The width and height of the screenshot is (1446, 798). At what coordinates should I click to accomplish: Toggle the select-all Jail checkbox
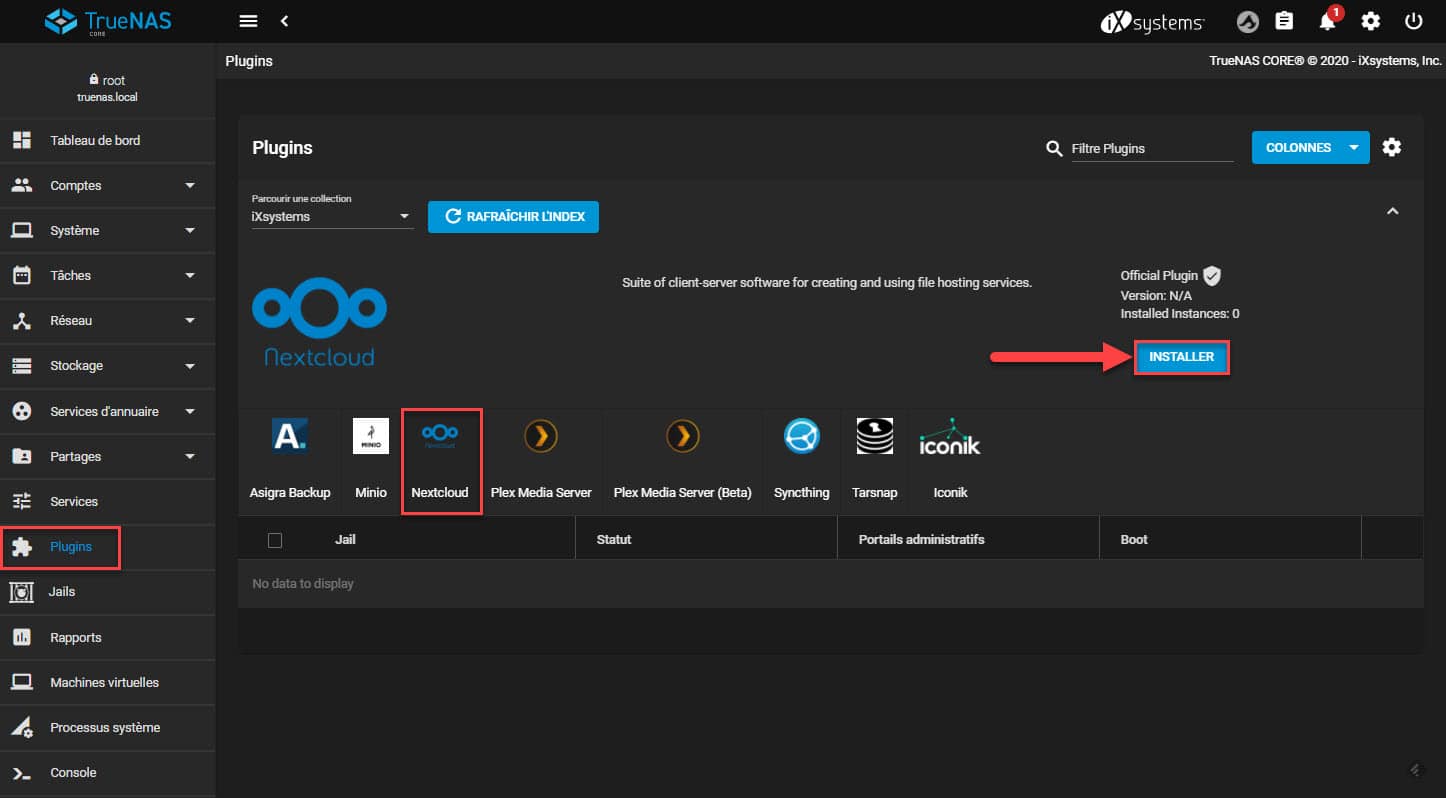point(275,540)
